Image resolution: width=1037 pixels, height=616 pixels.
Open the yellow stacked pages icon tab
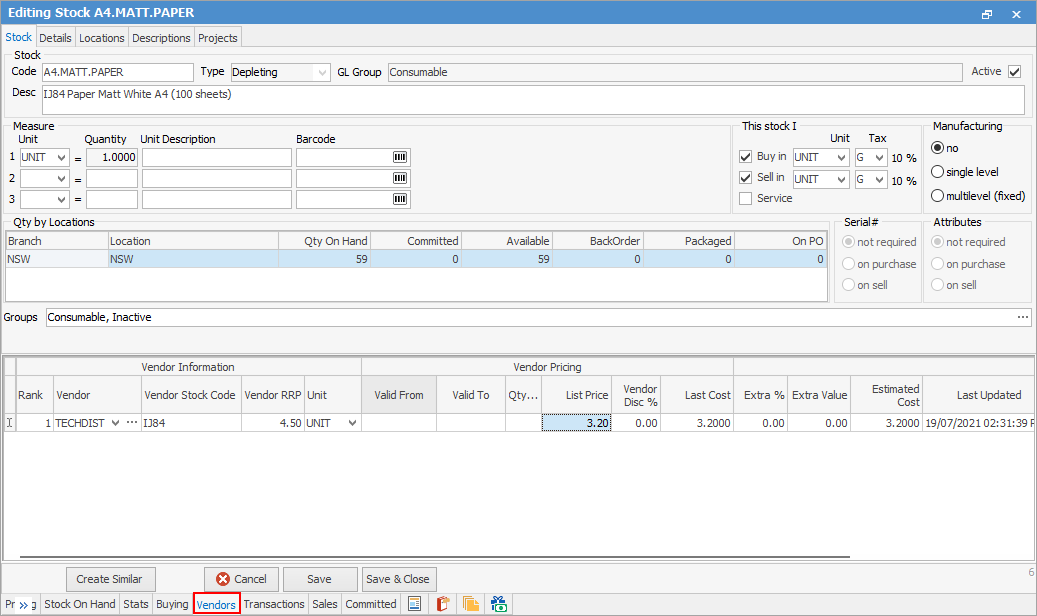(x=470, y=604)
